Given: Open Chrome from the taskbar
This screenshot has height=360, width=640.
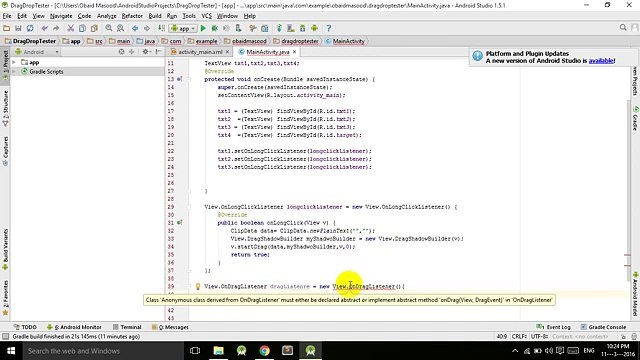Looking at the screenshot, I should (264, 351).
